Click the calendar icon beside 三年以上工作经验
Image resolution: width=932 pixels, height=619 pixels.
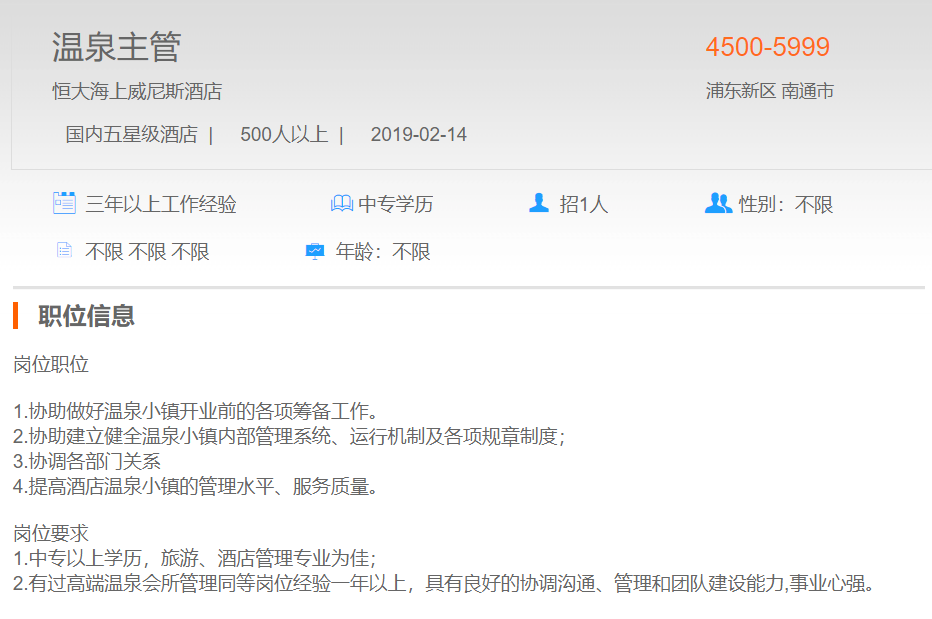tap(64, 203)
